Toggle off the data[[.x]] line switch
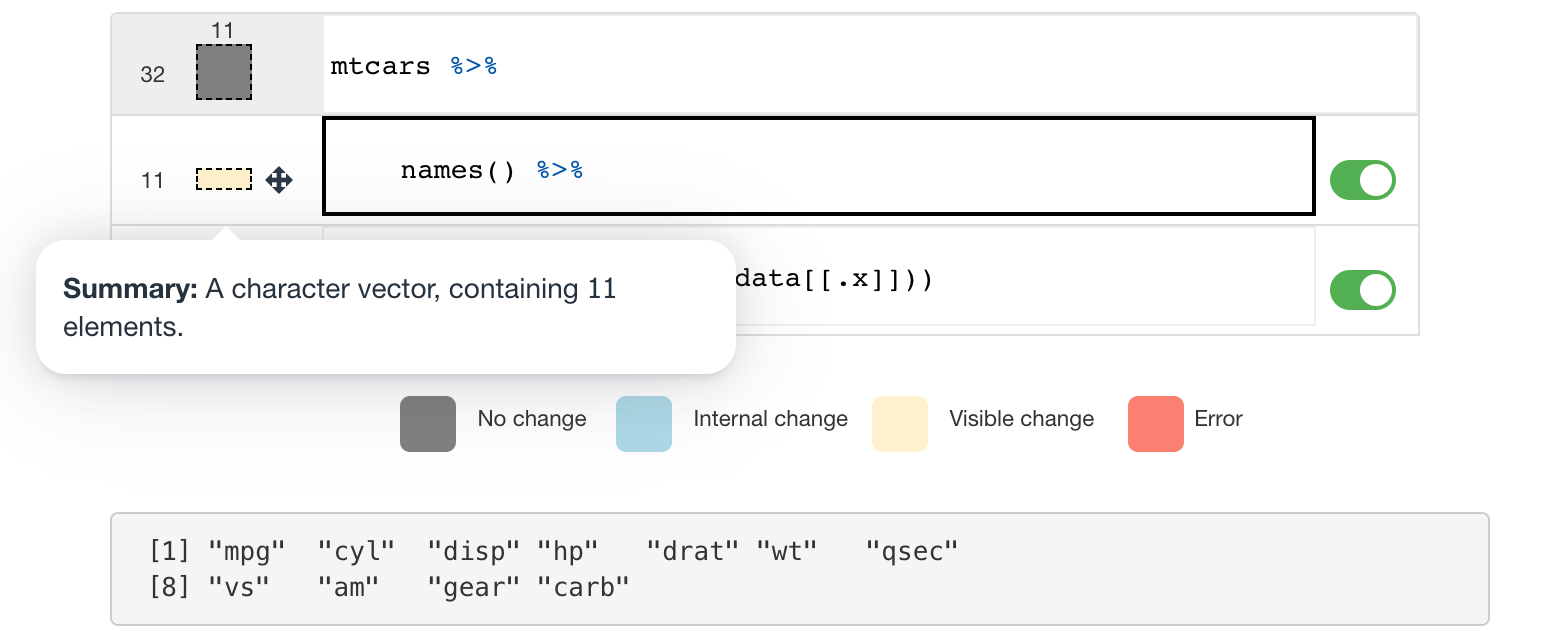The height and width of the screenshot is (642, 1562). 1362,290
